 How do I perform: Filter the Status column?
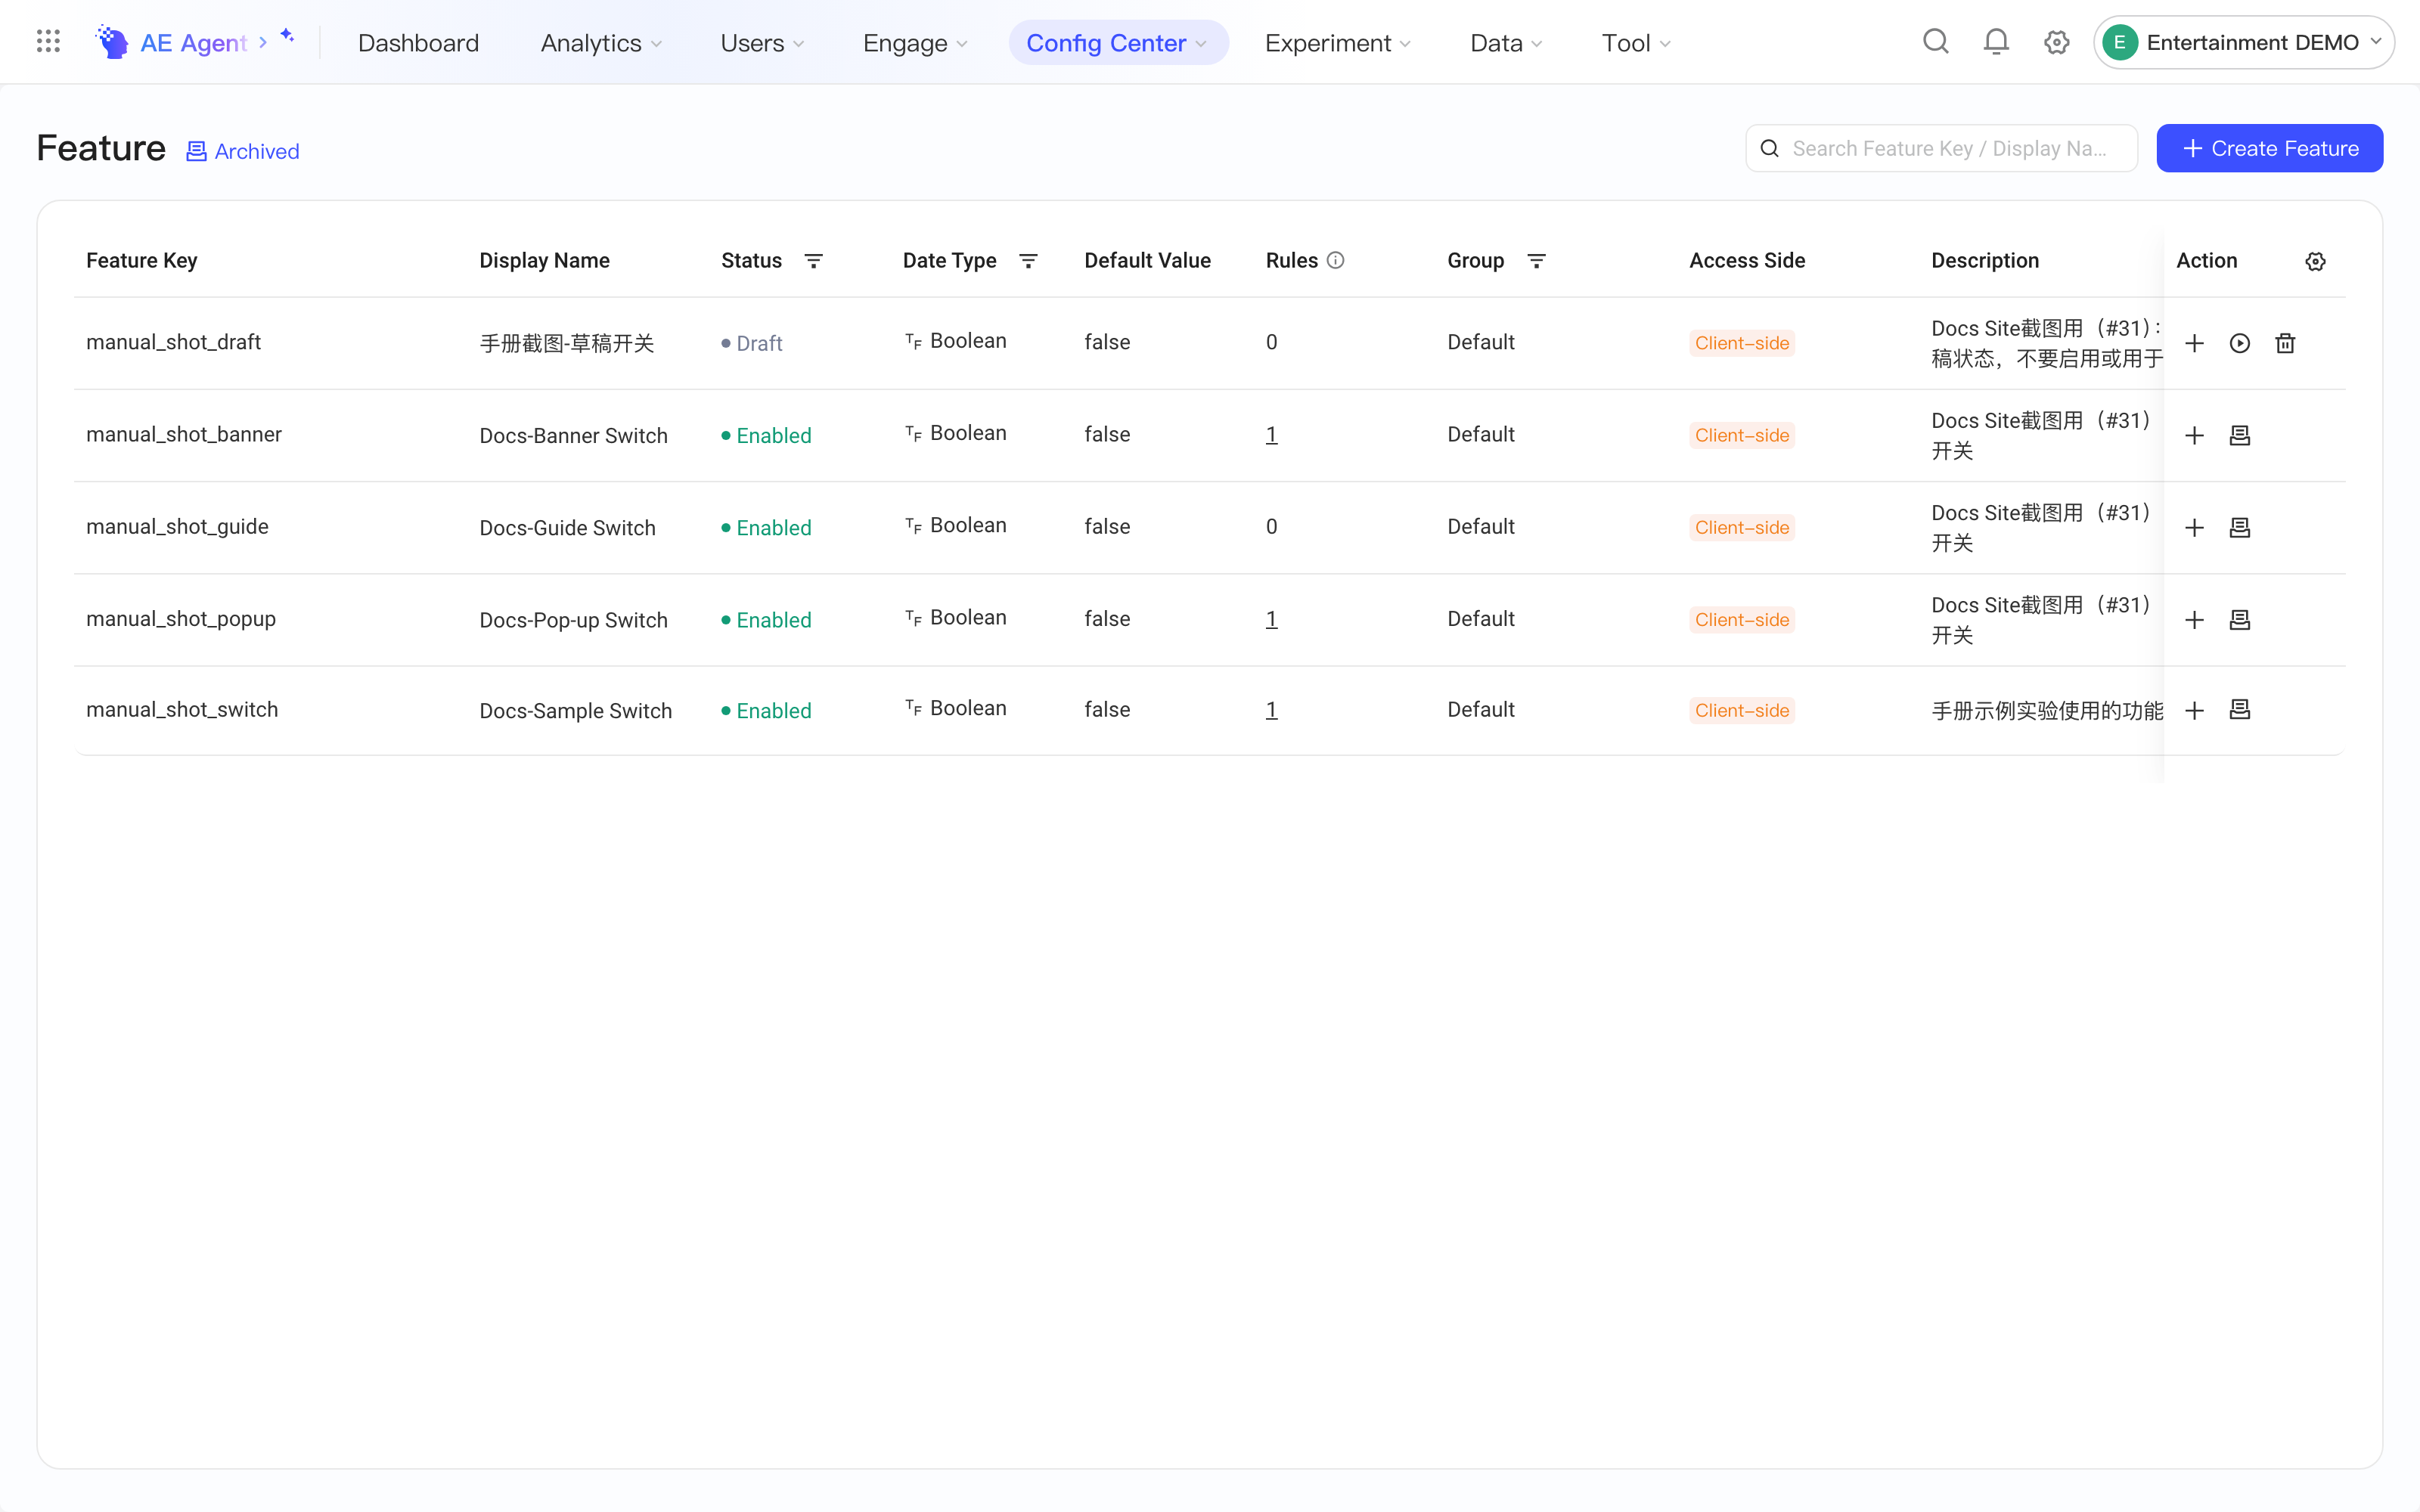pos(813,260)
